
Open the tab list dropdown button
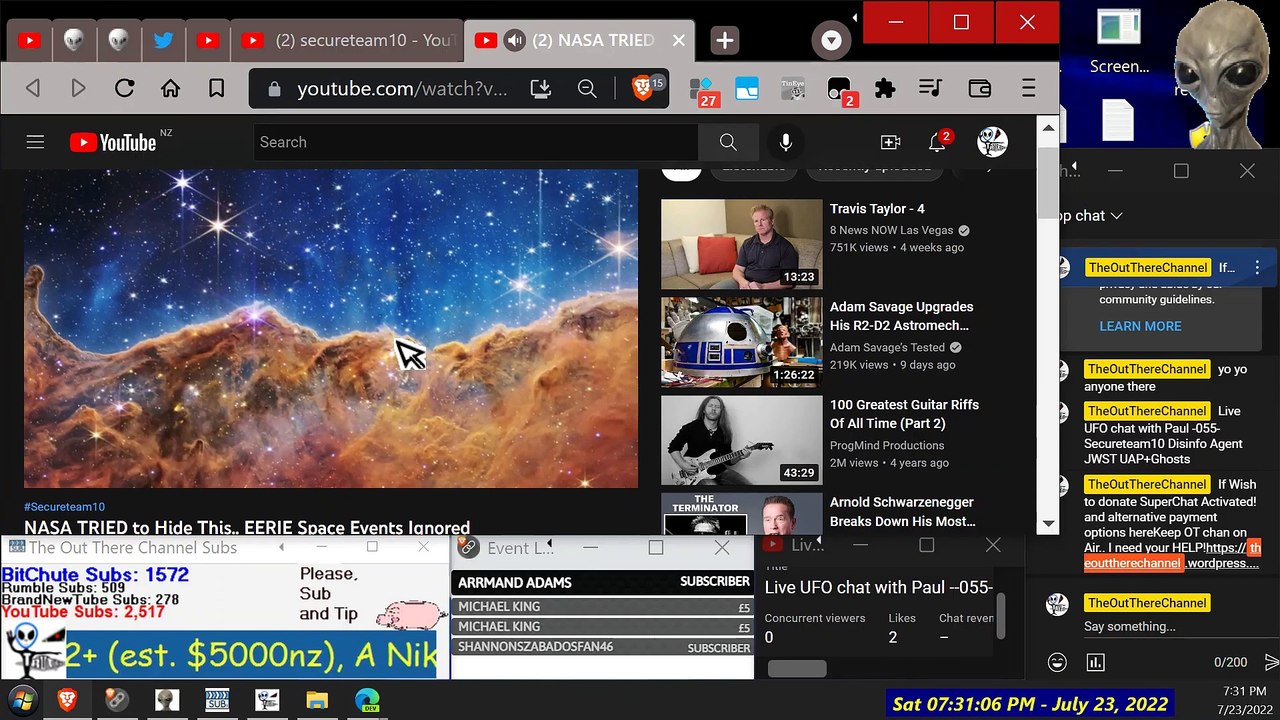[x=831, y=40]
